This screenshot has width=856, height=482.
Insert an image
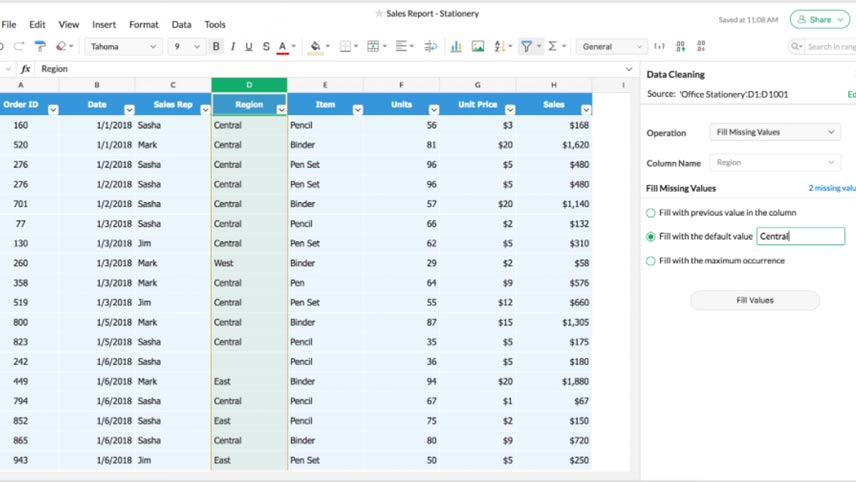[478, 46]
